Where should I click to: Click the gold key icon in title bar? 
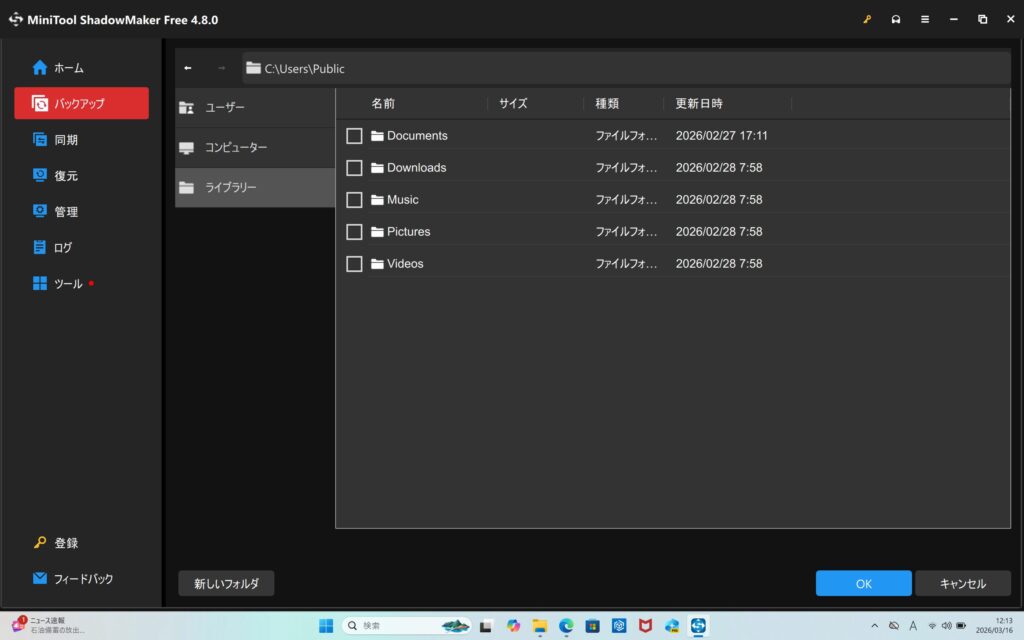[x=867, y=19]
